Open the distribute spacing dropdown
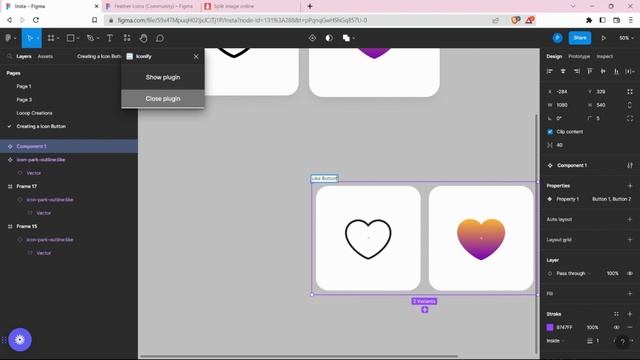 coord(630,71)
